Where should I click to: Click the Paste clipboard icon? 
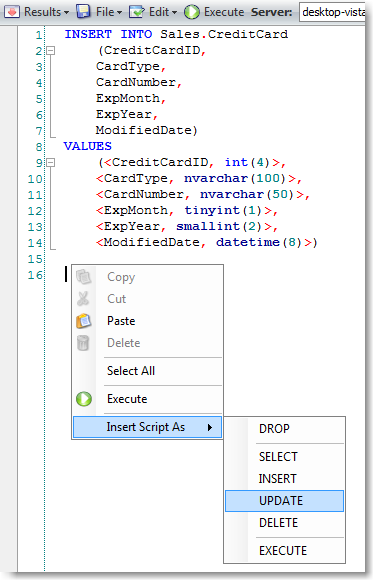84,321
